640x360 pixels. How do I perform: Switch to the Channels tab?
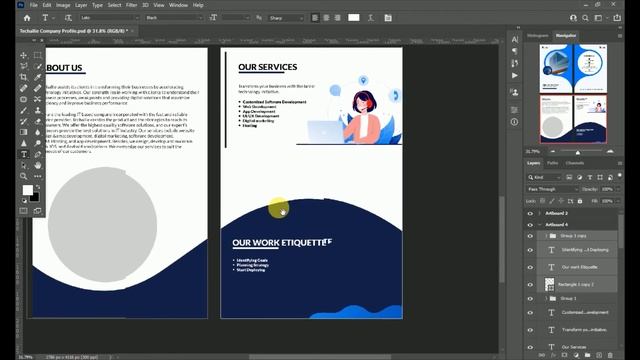click(x=575, y=163)
